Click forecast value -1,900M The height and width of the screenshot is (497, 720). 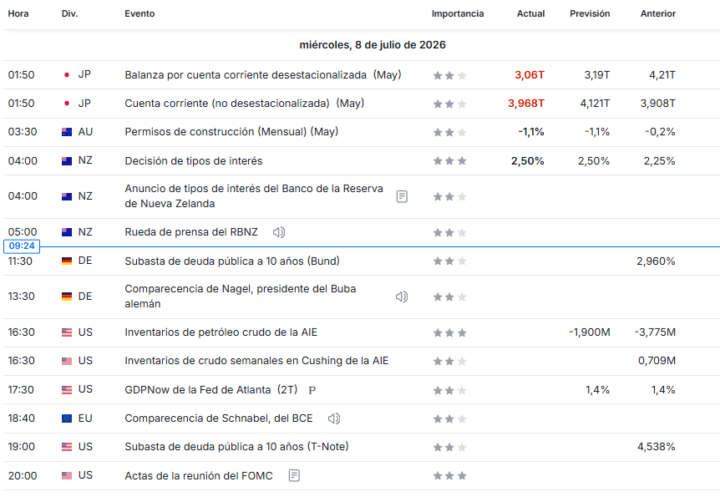(x=590, y=332)
